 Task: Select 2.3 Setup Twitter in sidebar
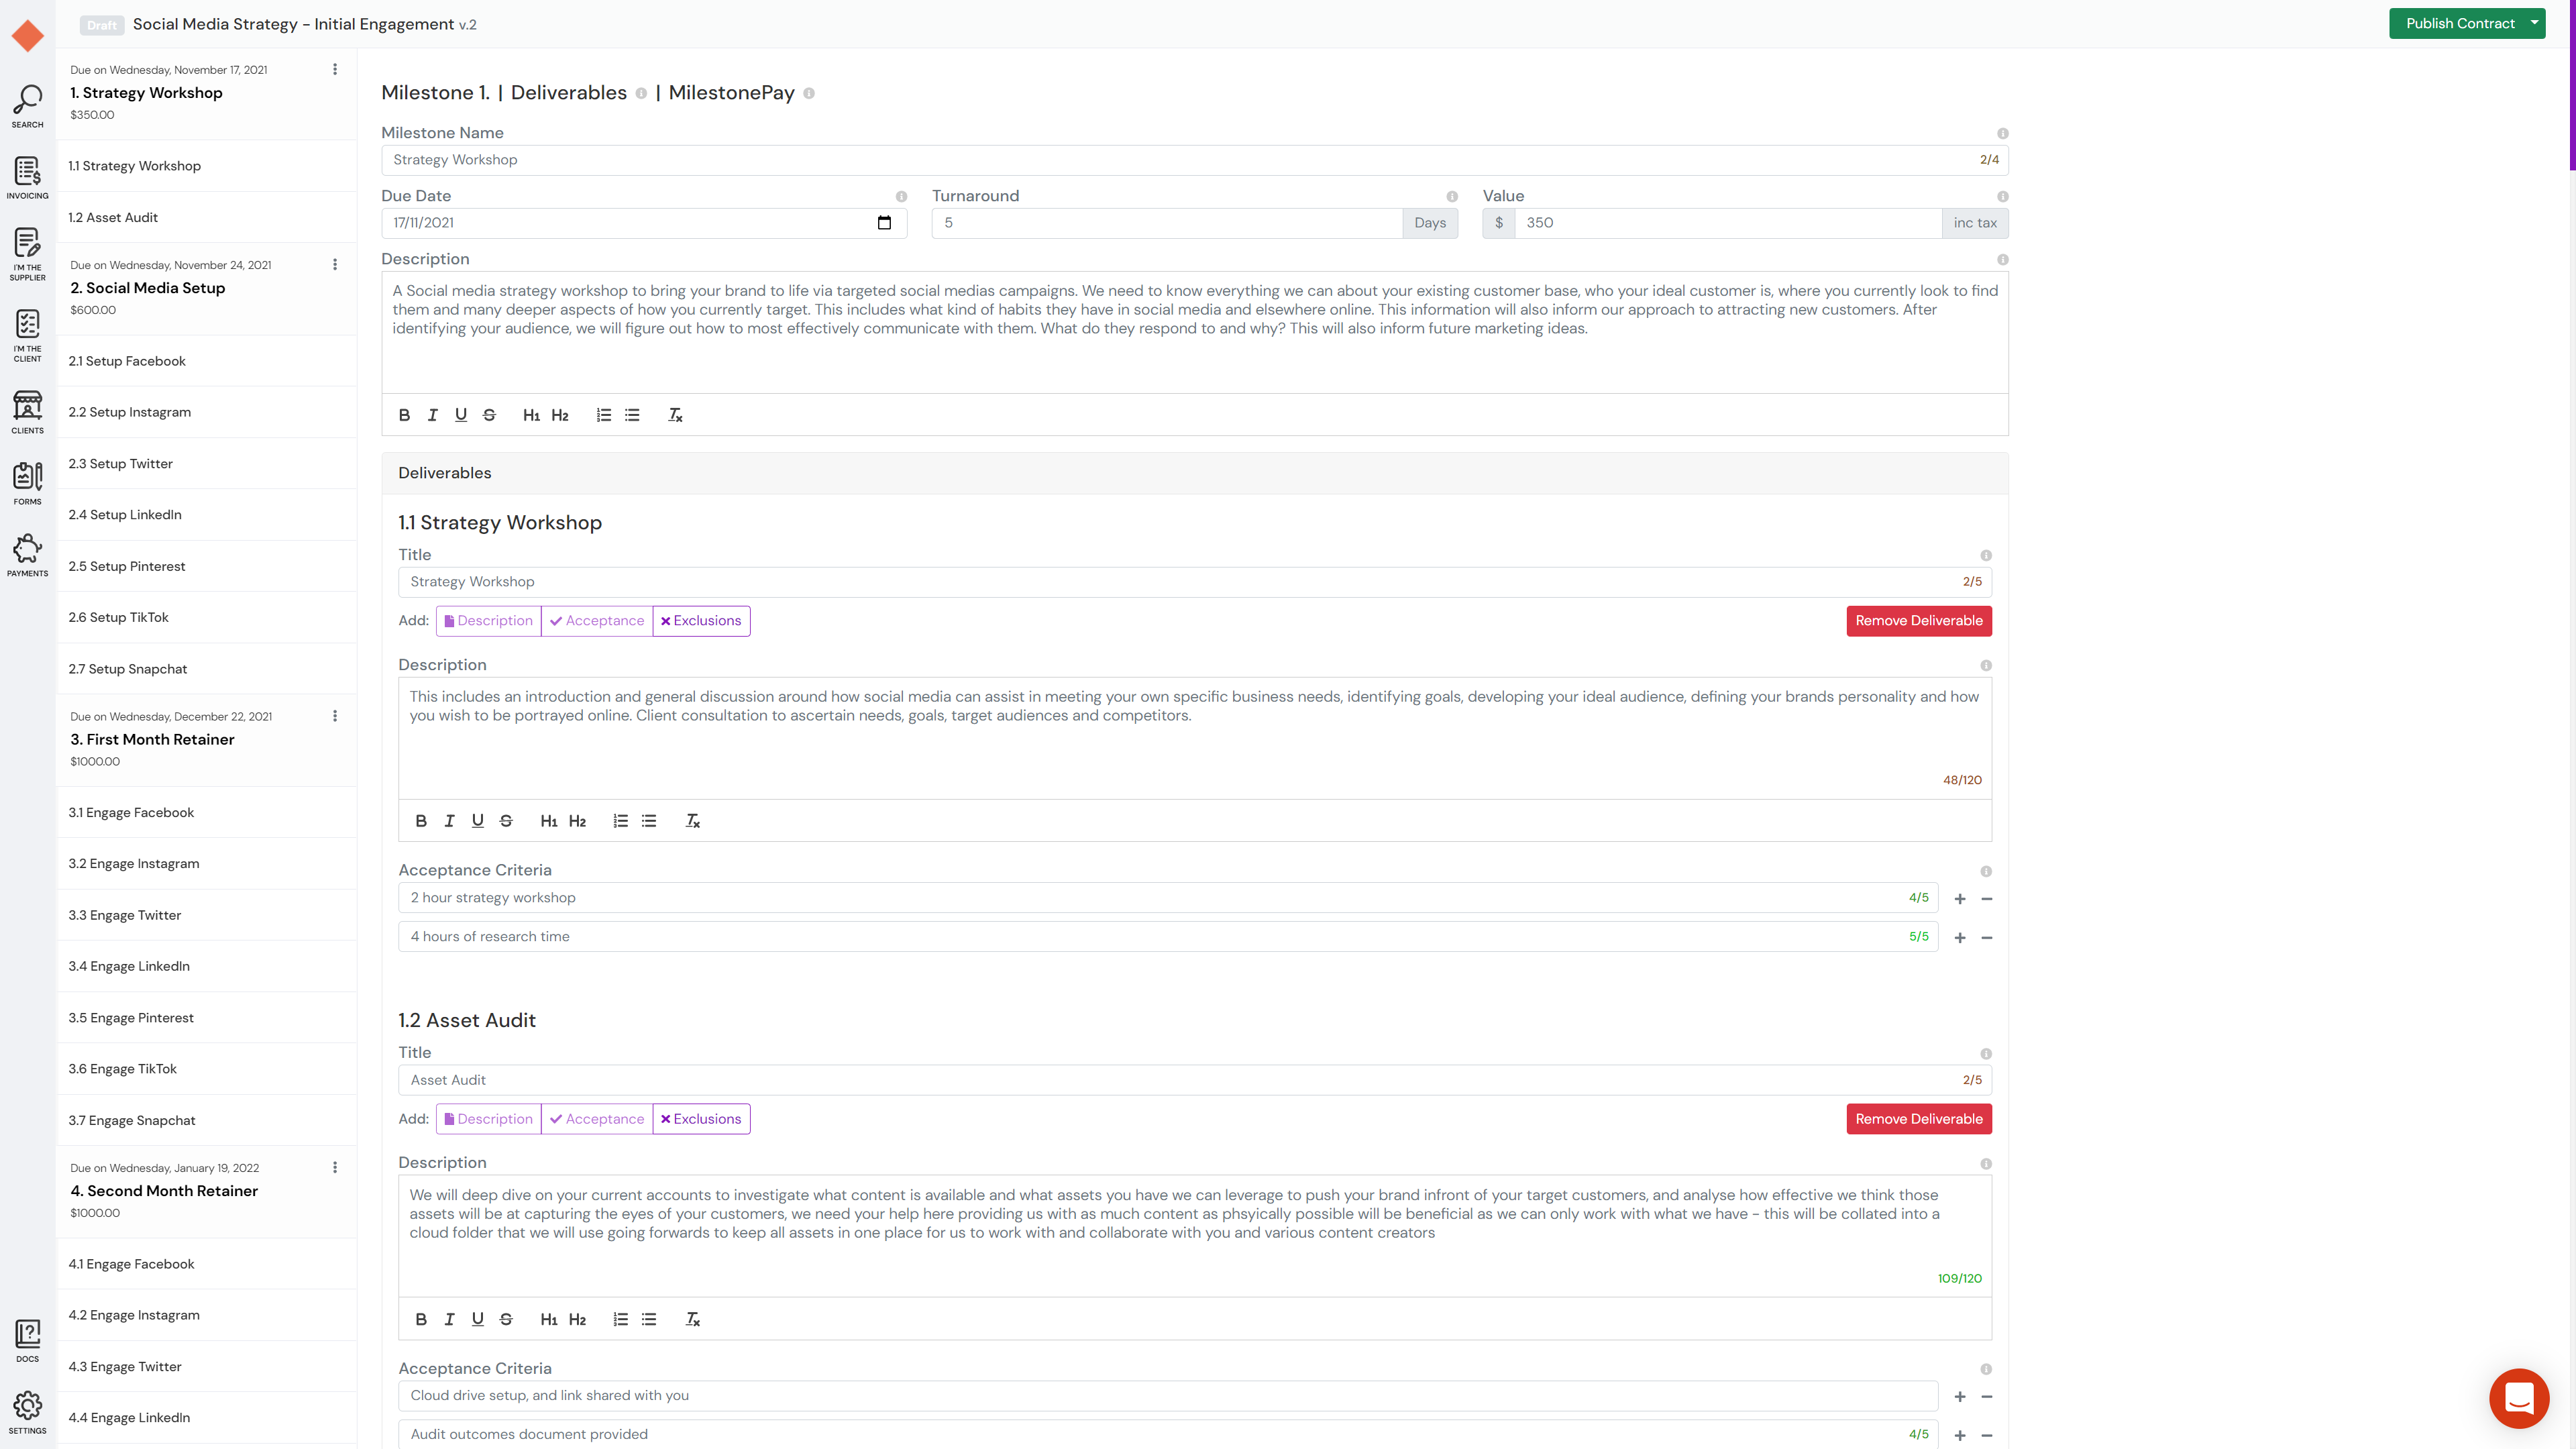point(121,464)
